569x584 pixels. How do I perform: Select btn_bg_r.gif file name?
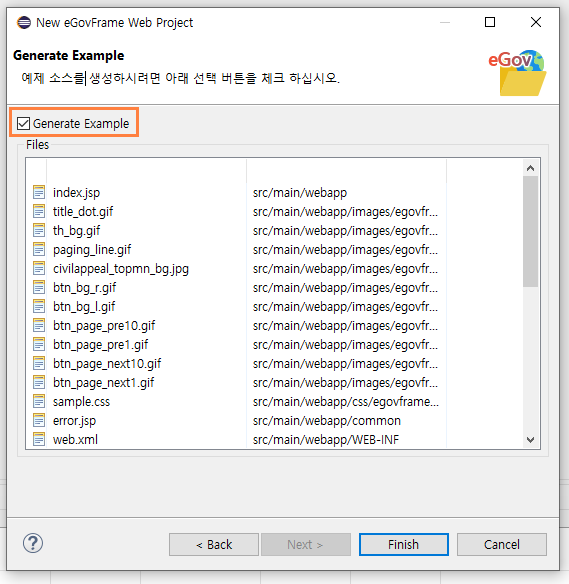(x=85, y=288)
